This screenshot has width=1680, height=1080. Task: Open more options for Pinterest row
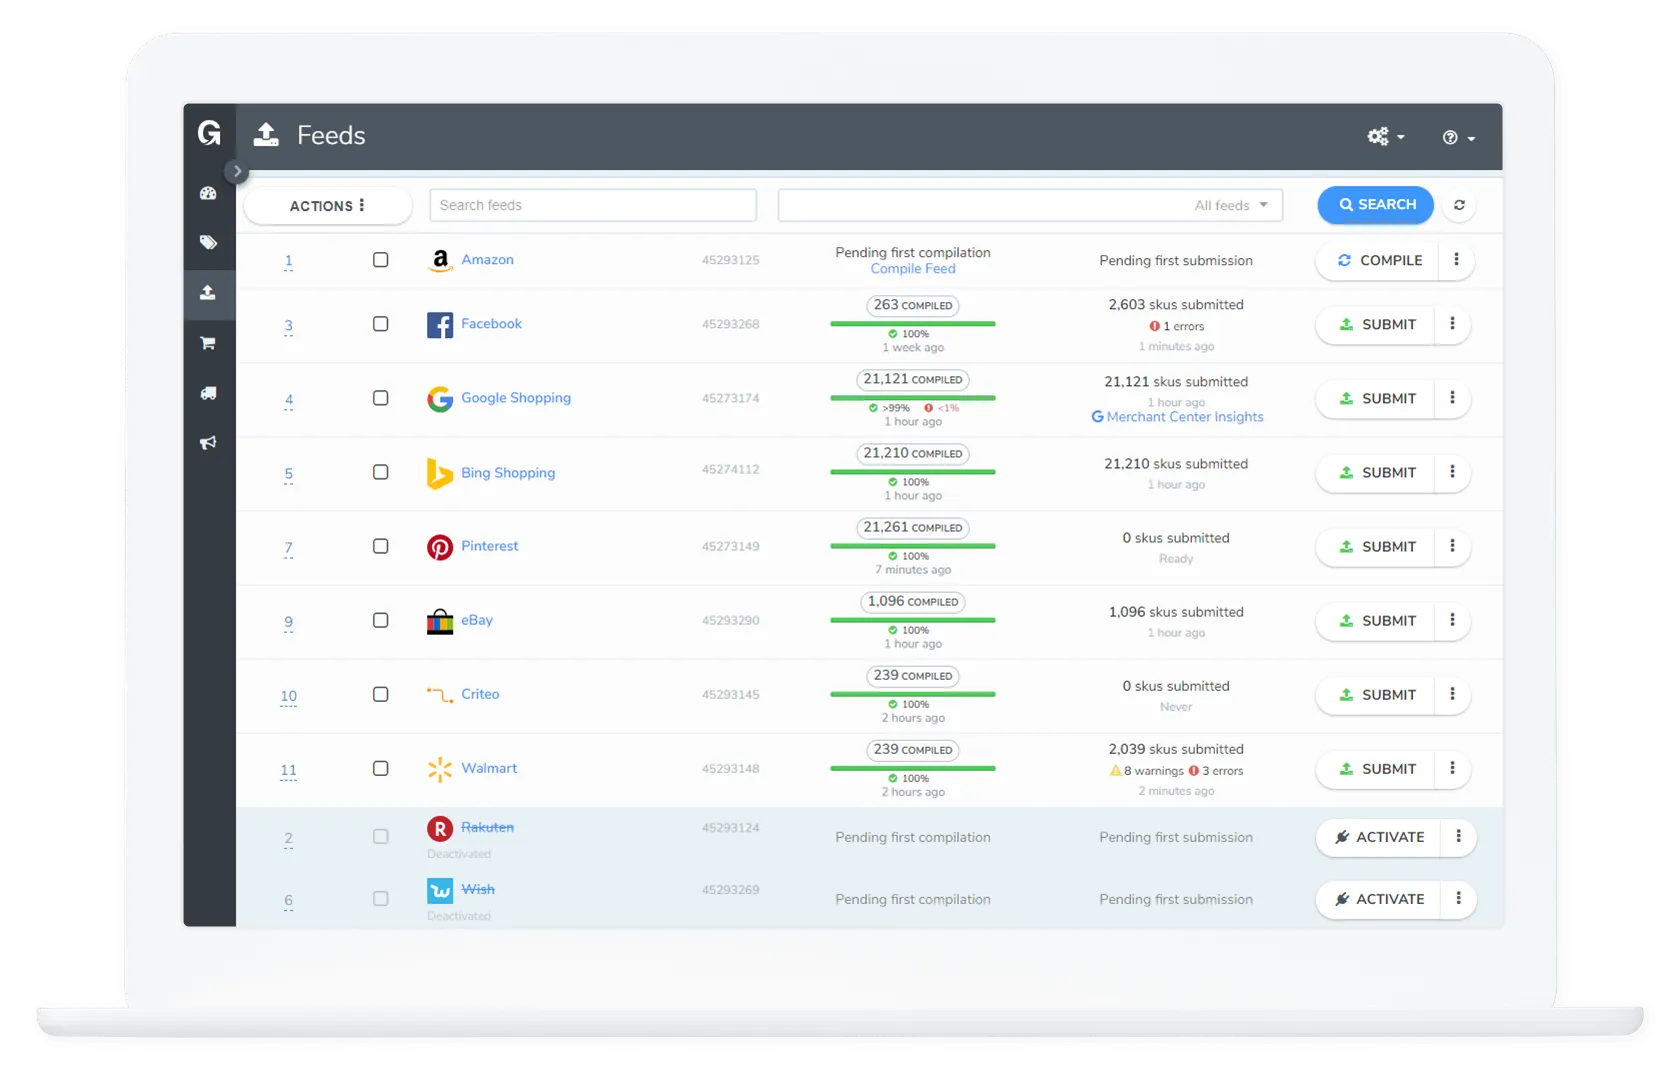pos(1452,546)
